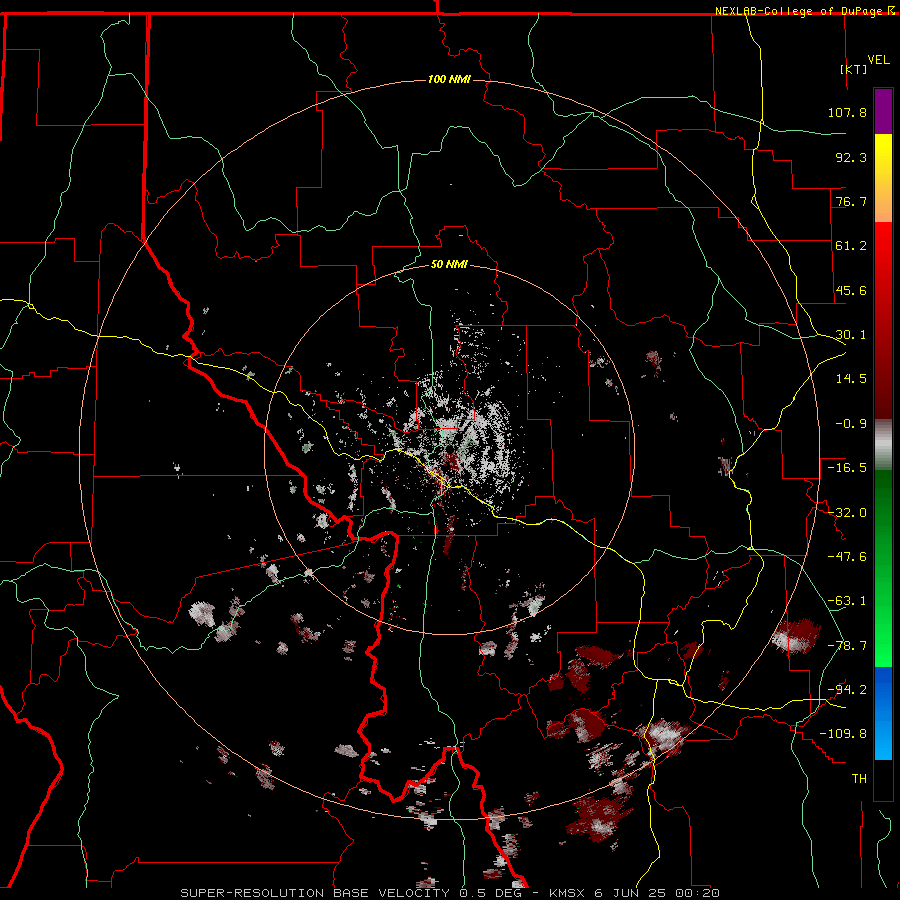This screenshot has height=900, width=900.
Task: Click the 14.5 velocity scale value
Action: 851,379
